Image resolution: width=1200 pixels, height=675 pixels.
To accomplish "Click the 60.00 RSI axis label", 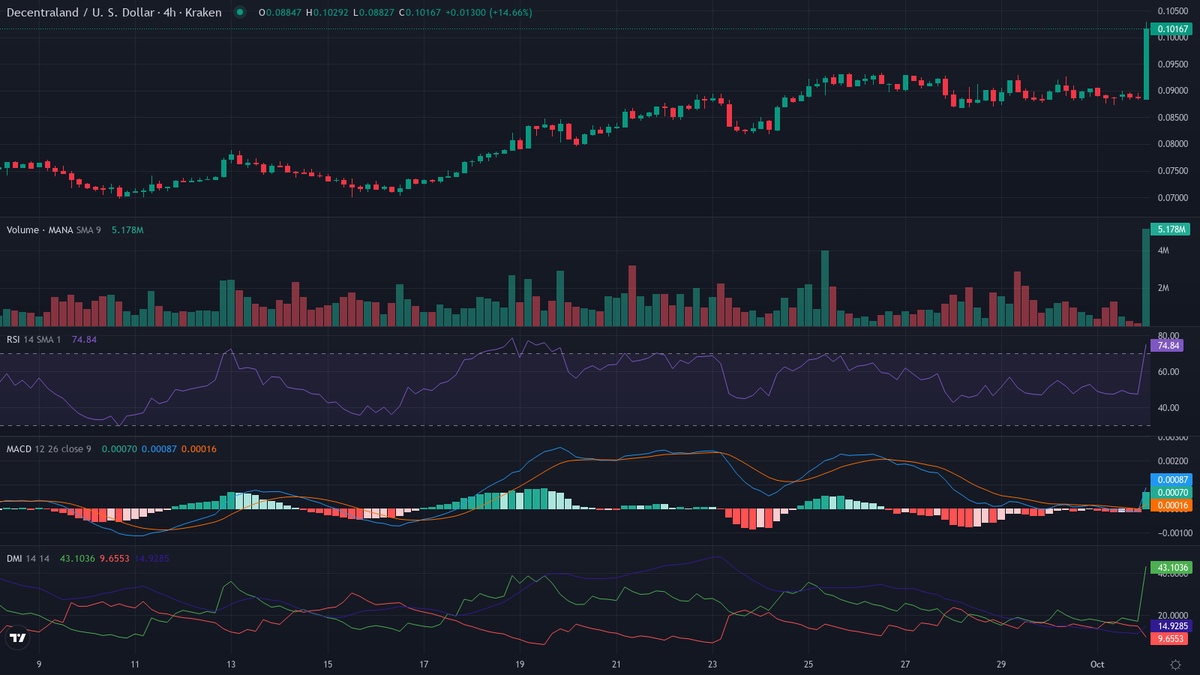I will coord(1168,372).
